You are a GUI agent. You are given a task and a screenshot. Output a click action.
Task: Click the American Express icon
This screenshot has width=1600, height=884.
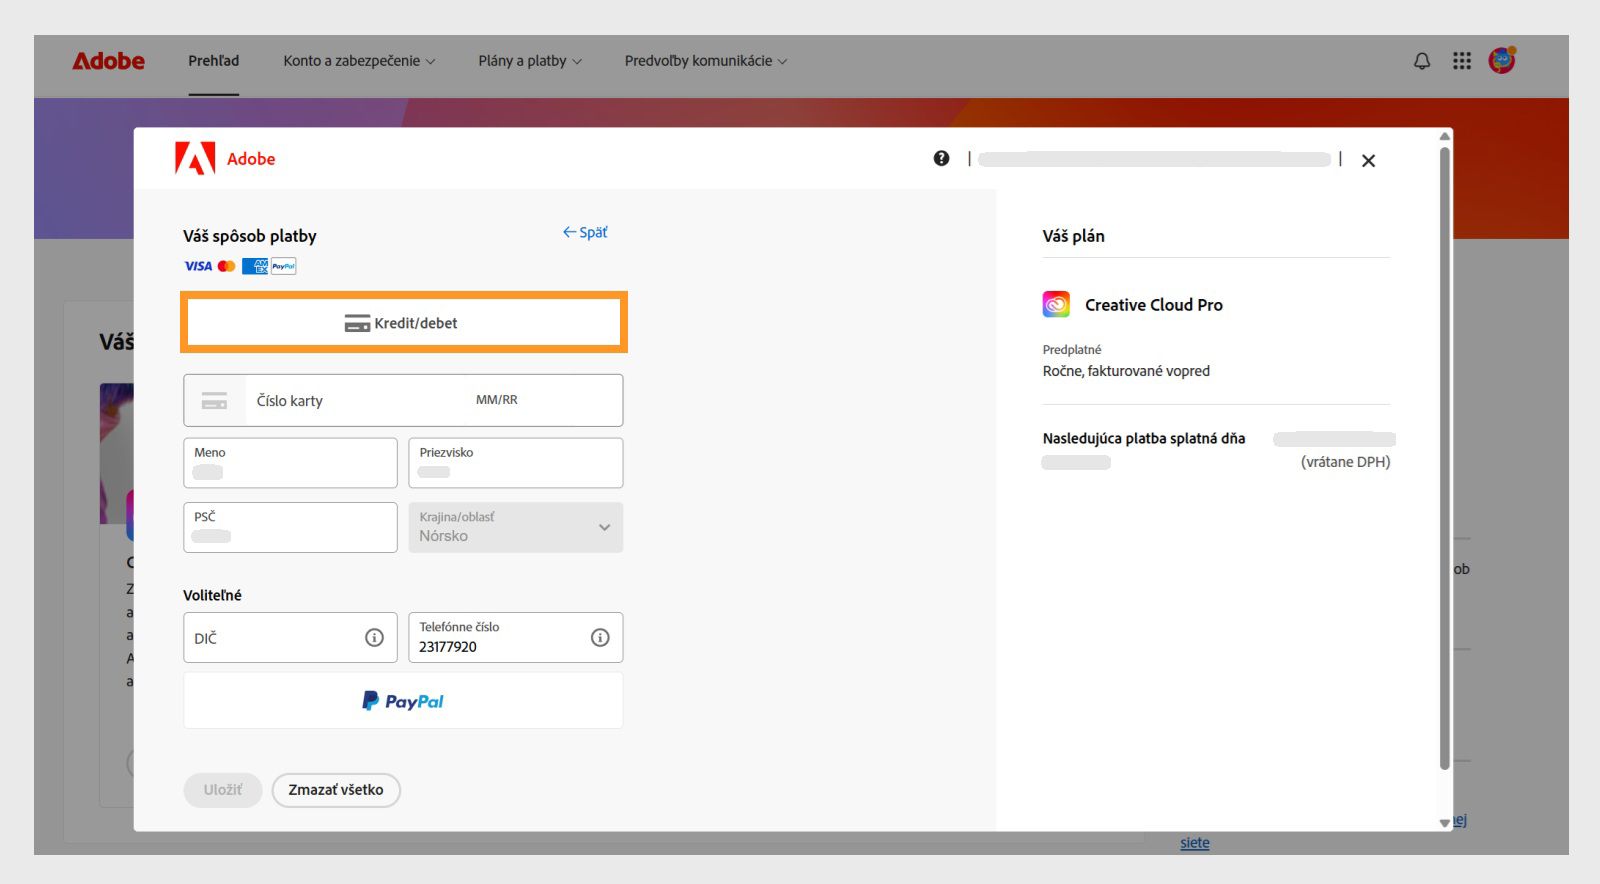tap(255, 266)
